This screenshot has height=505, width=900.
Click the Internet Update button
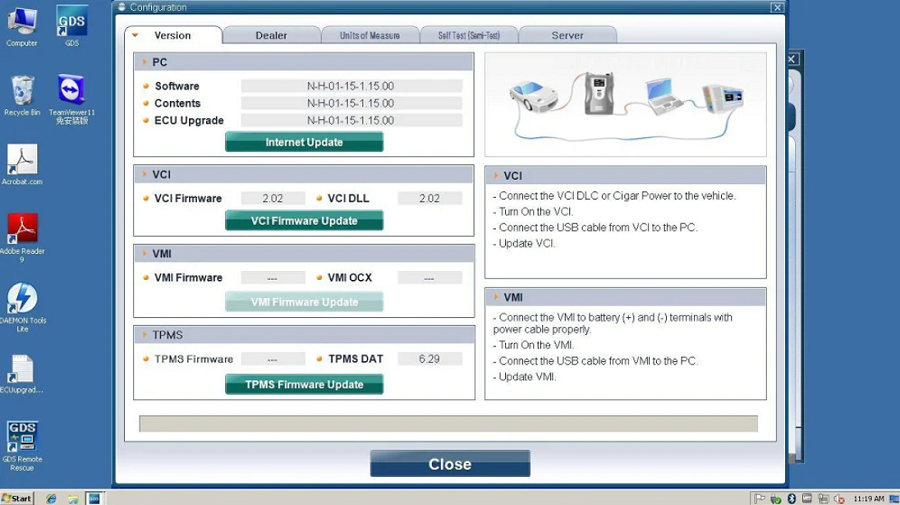304,142
